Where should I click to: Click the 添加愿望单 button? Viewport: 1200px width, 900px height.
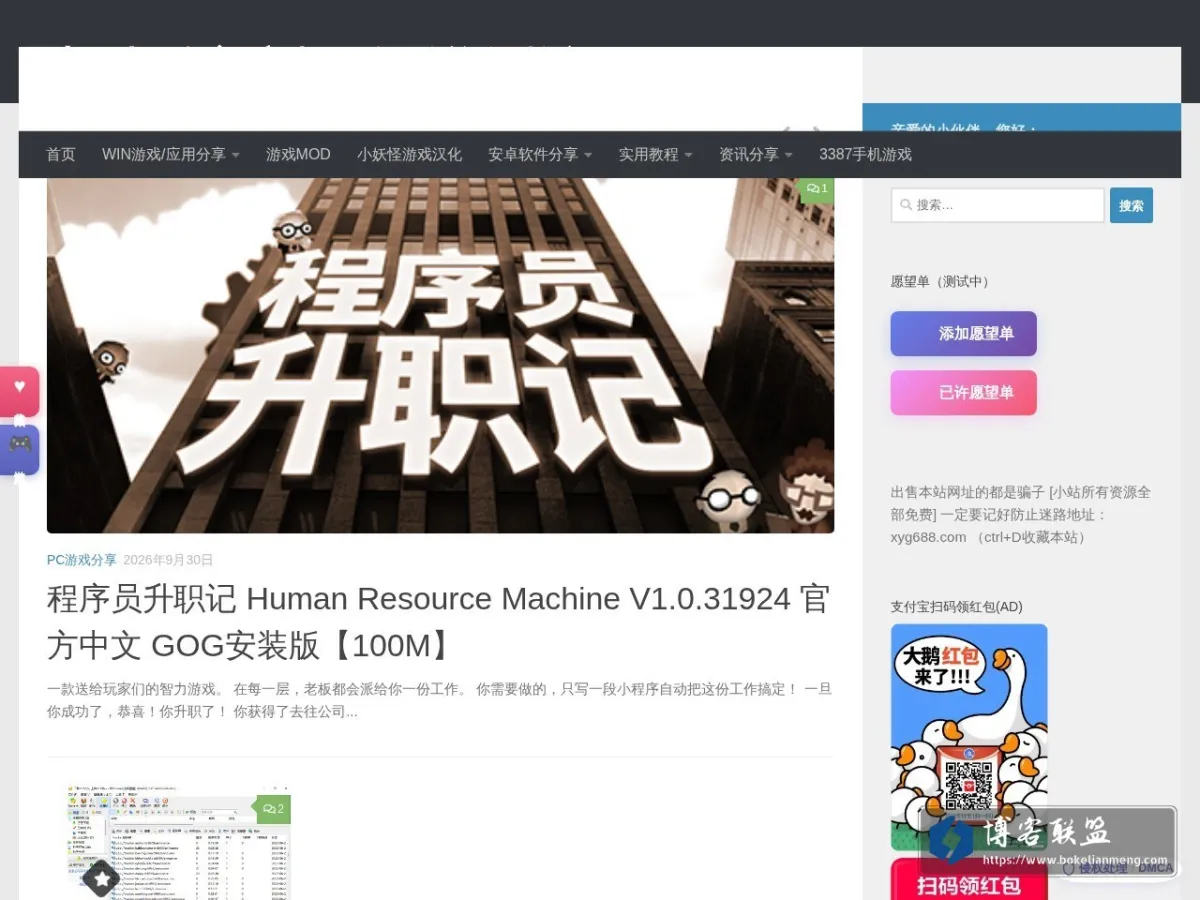coord(964,334)
